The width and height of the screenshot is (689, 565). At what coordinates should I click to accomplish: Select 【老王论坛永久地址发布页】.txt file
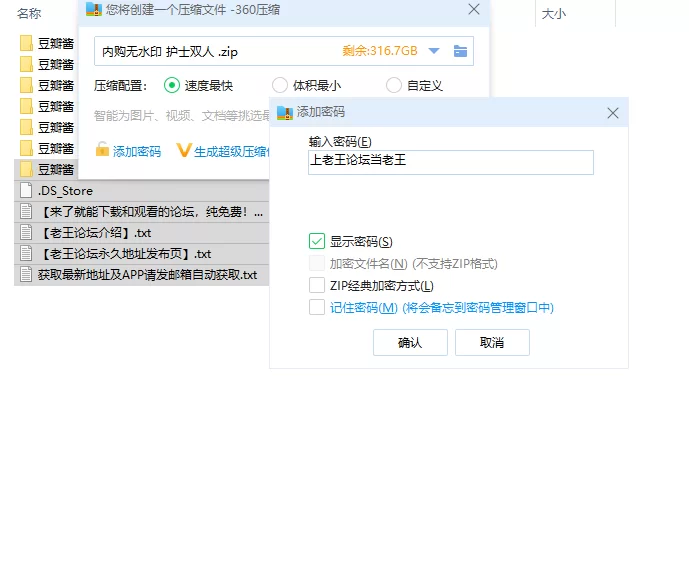click(x=141, y=254)
